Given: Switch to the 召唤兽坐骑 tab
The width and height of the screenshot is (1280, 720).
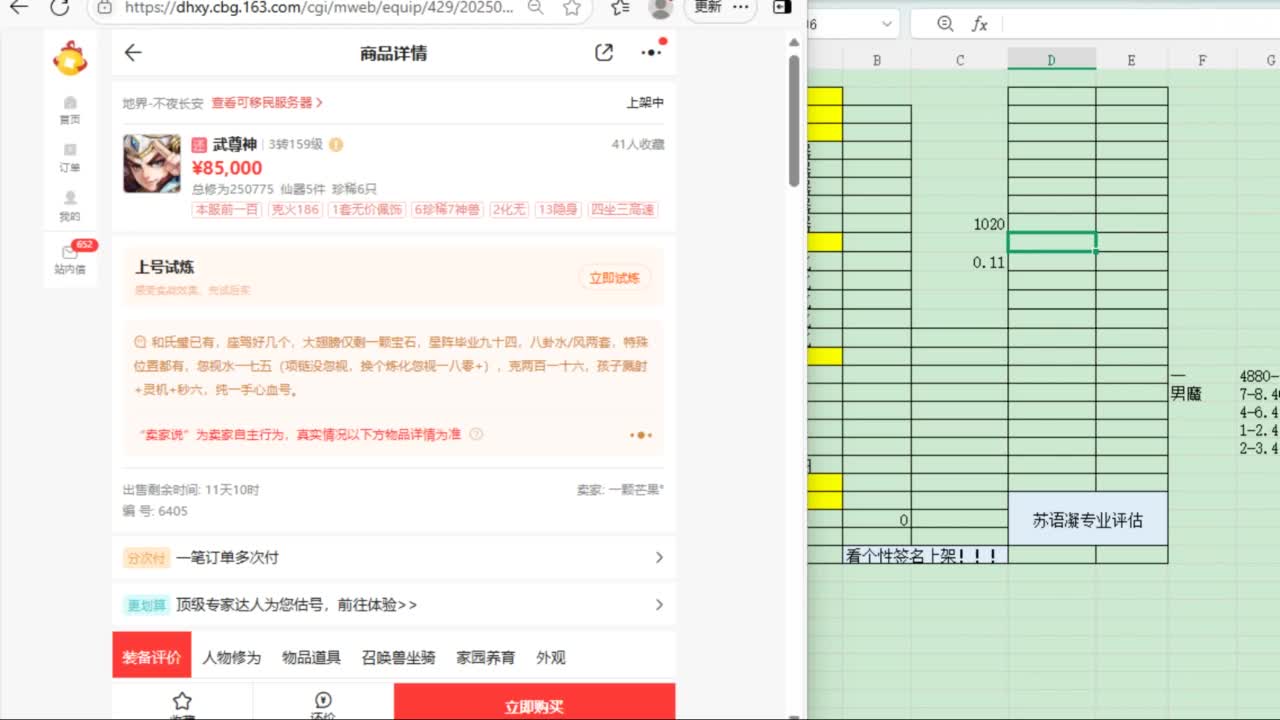Looking at the screenshot, I should click(x=399, y=657).
